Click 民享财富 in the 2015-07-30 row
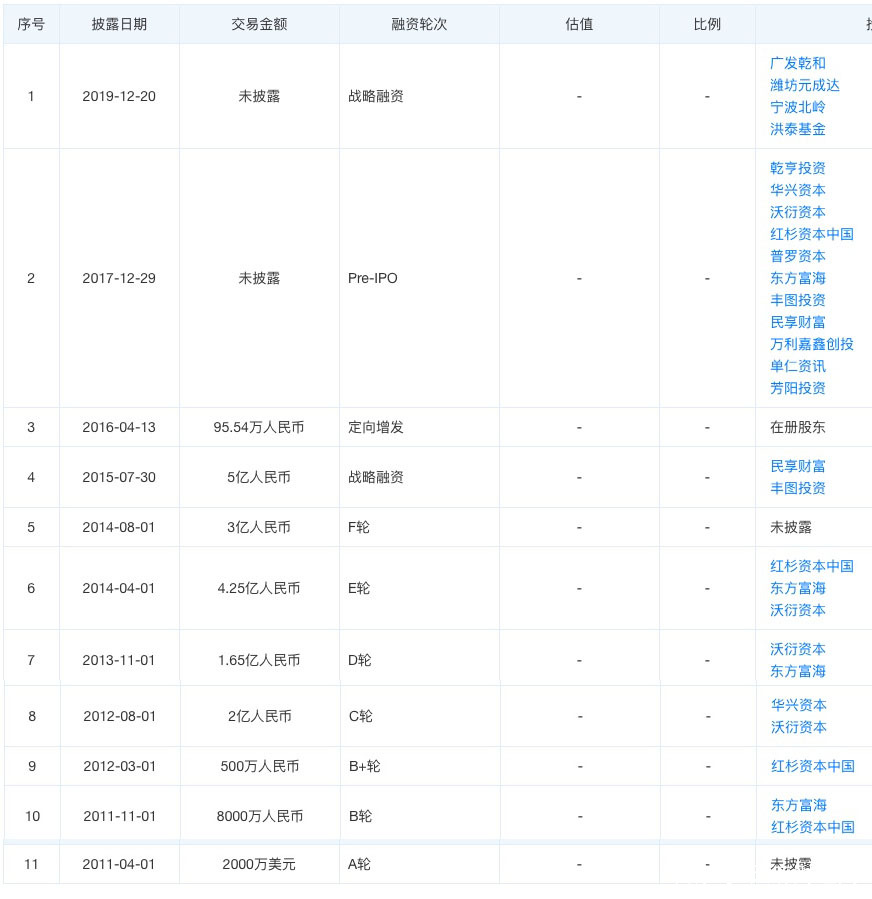Viewport: 872px width, 899px height. click(x=797, y=466)
